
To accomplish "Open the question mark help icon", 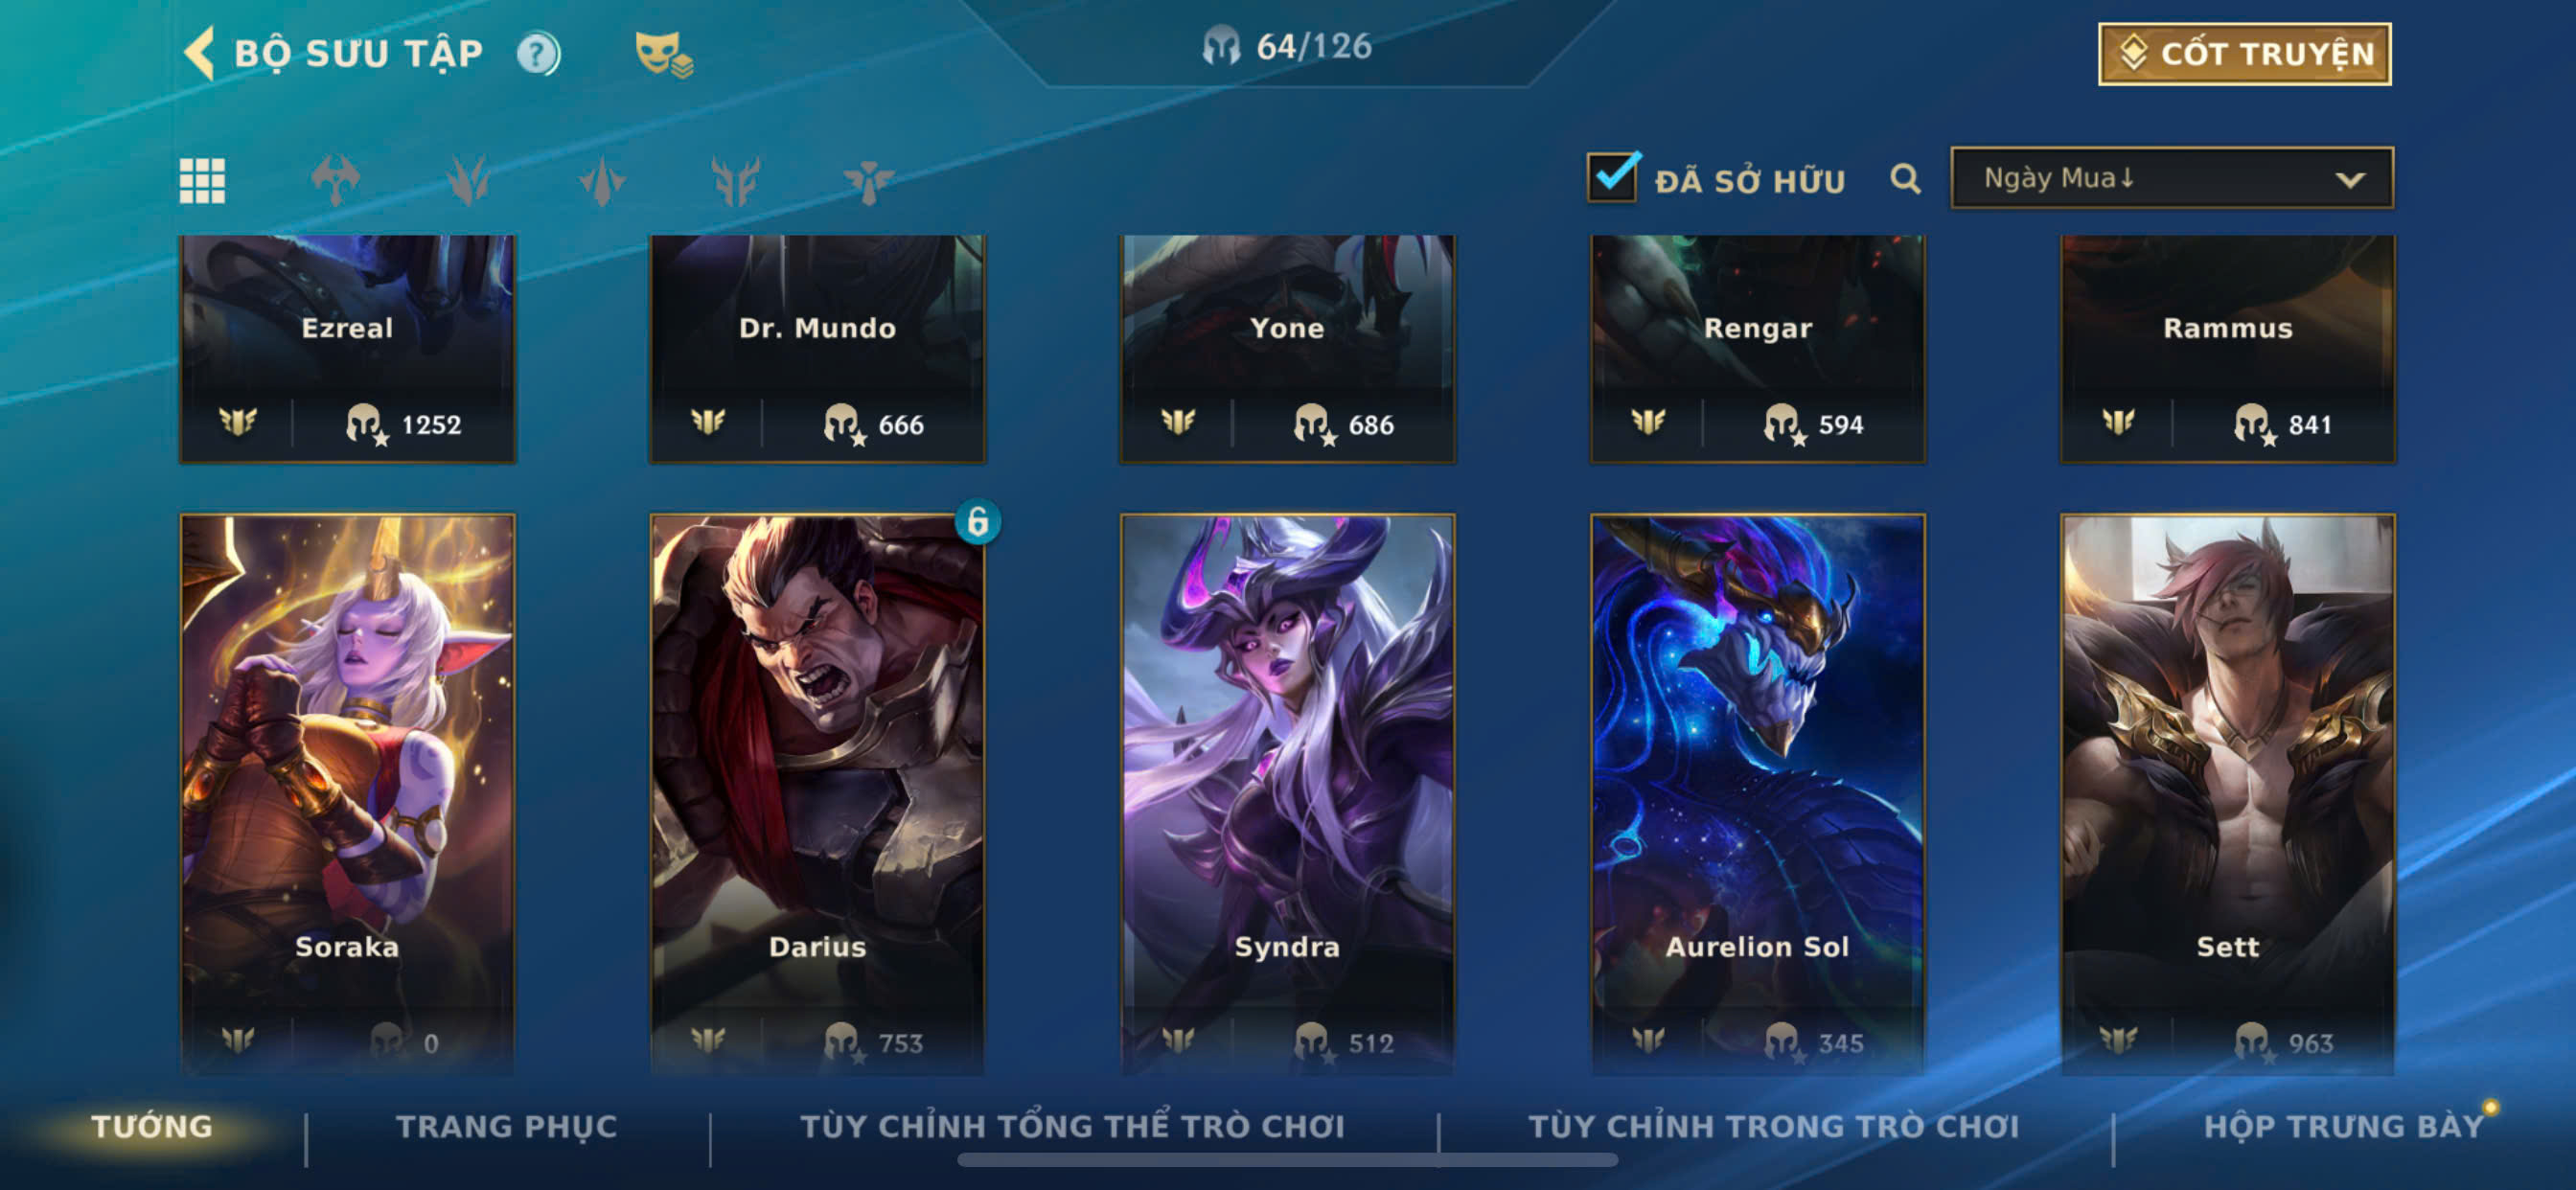I will pyautogui.click(x=538, y=54).
